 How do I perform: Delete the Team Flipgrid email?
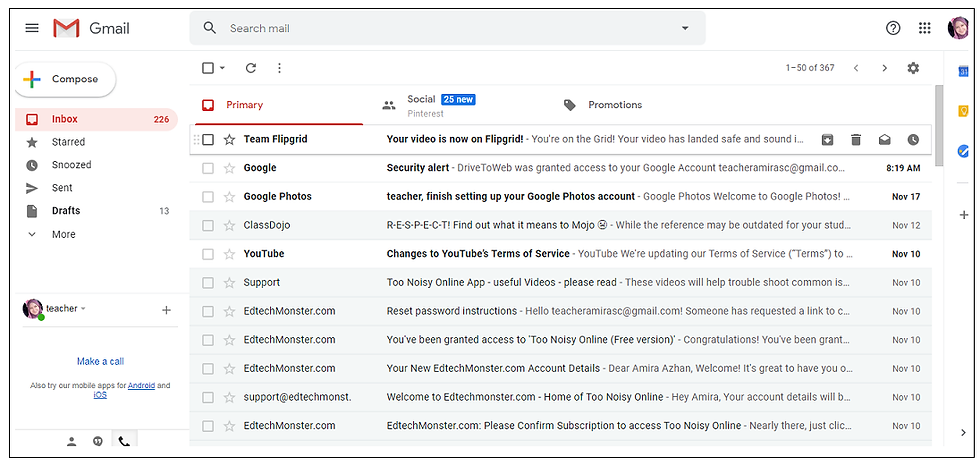click(x=856, y=139)
